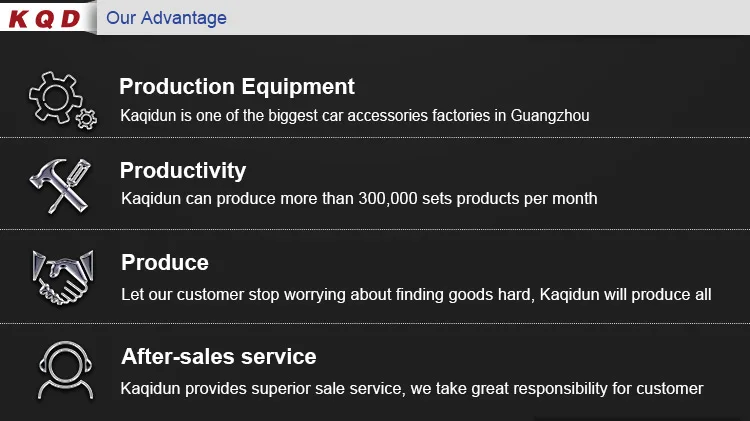
Task: Click the superior sale service description
Action: coord(412,388)
